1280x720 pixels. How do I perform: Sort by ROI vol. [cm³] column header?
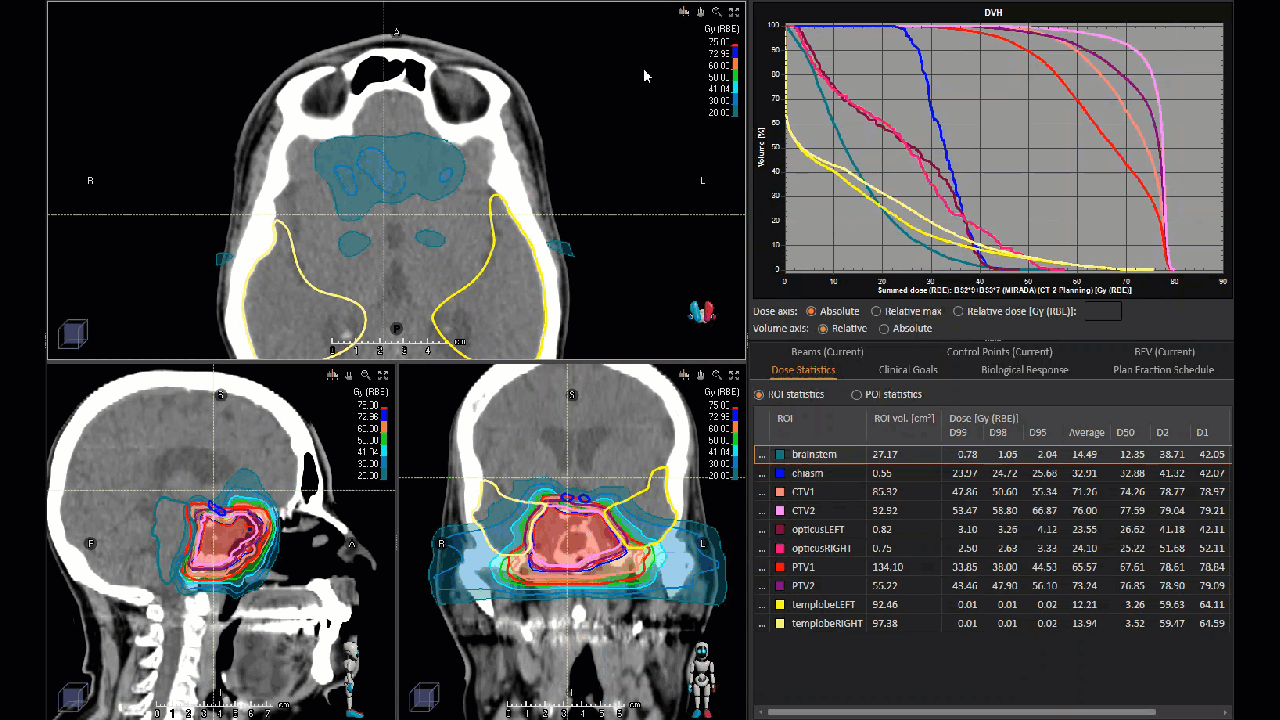904,419
